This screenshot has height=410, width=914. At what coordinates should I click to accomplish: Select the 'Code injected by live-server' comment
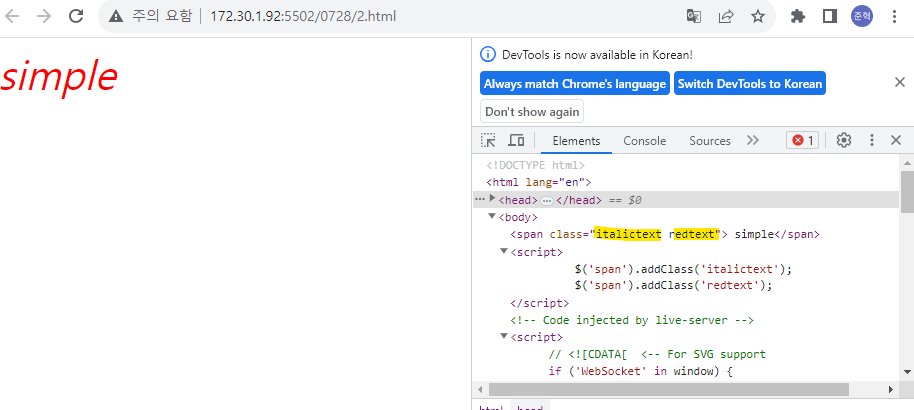(x=632, y=320)
